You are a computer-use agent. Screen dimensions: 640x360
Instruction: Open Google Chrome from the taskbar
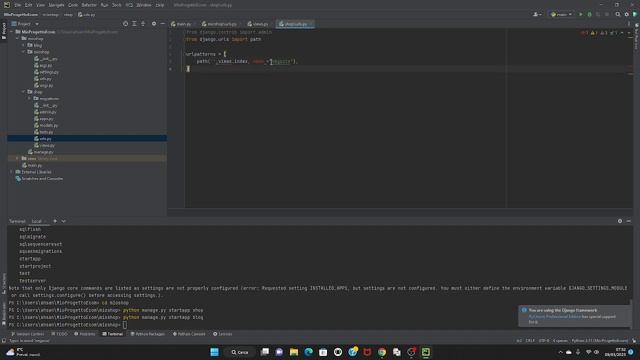point(382,352)
